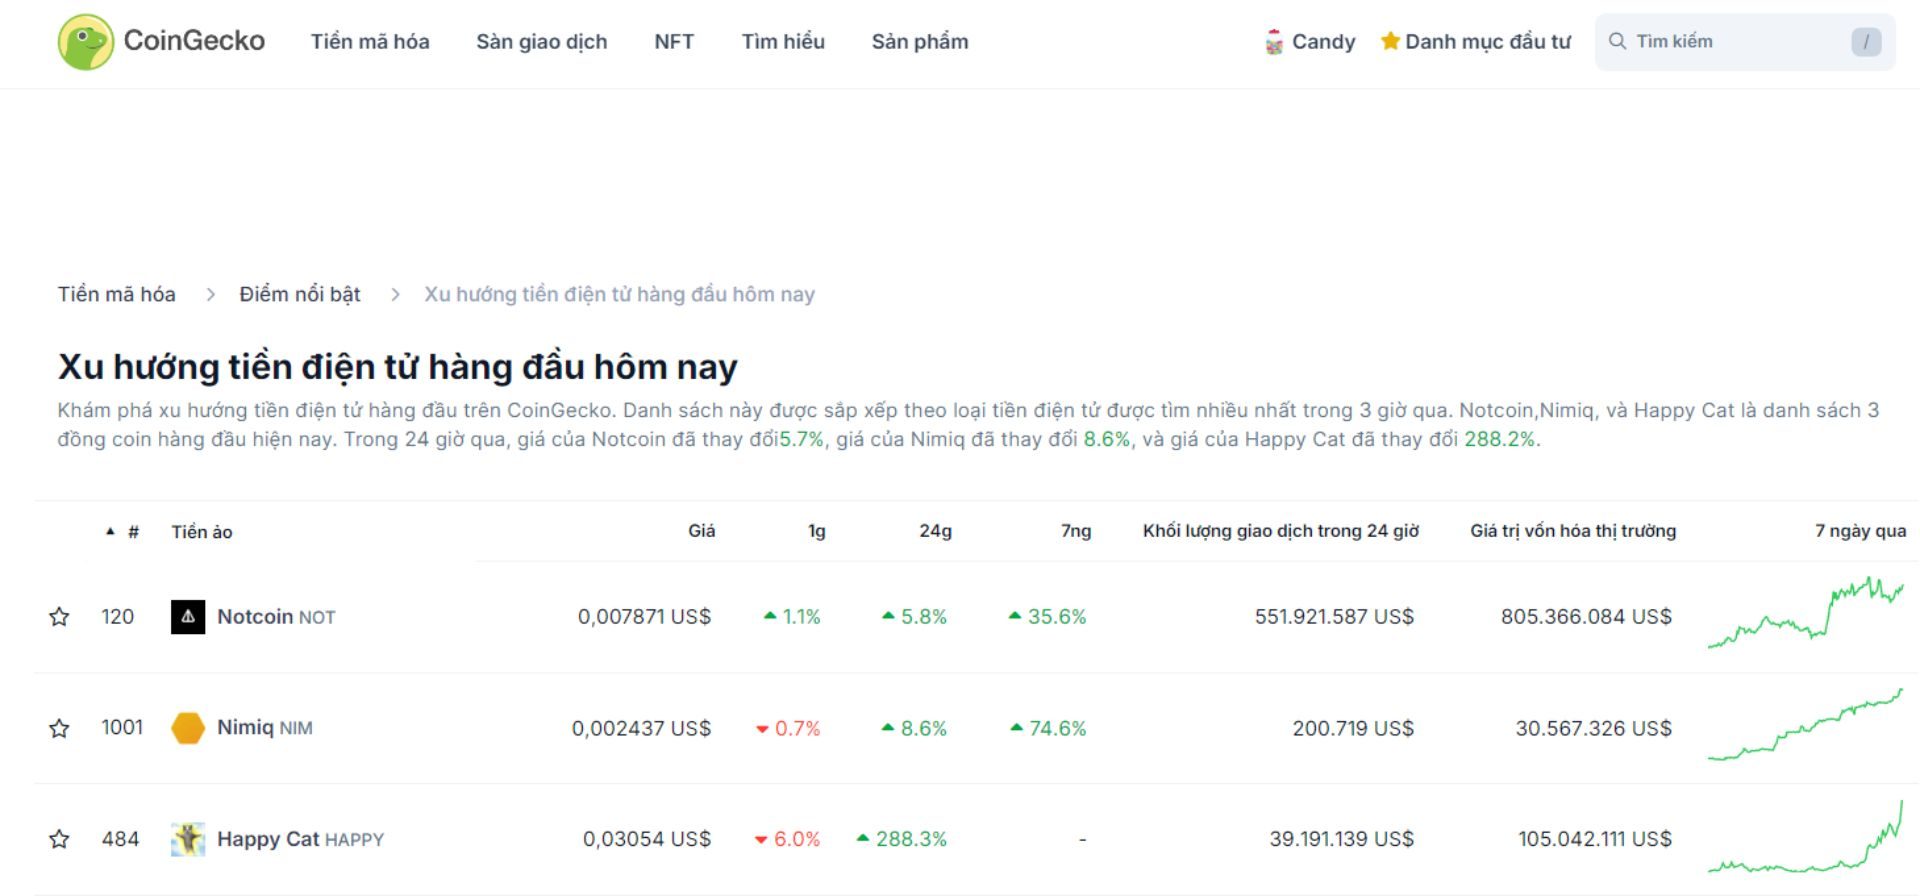This screenshot has width=1920, height=896.
Task: Click Nimiq price 0,002437 US$
Action: 641,728
